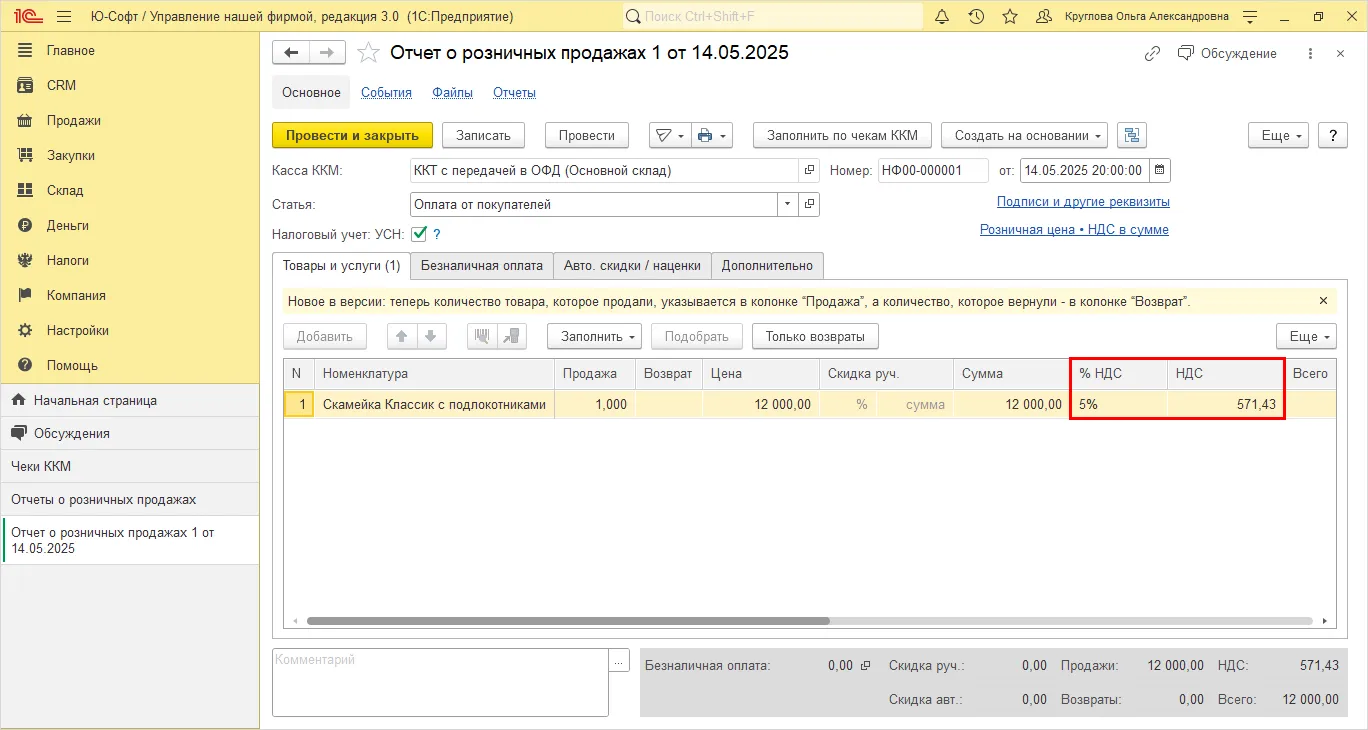
Task: Open Обсуждение button
Action: [1227, 53]
